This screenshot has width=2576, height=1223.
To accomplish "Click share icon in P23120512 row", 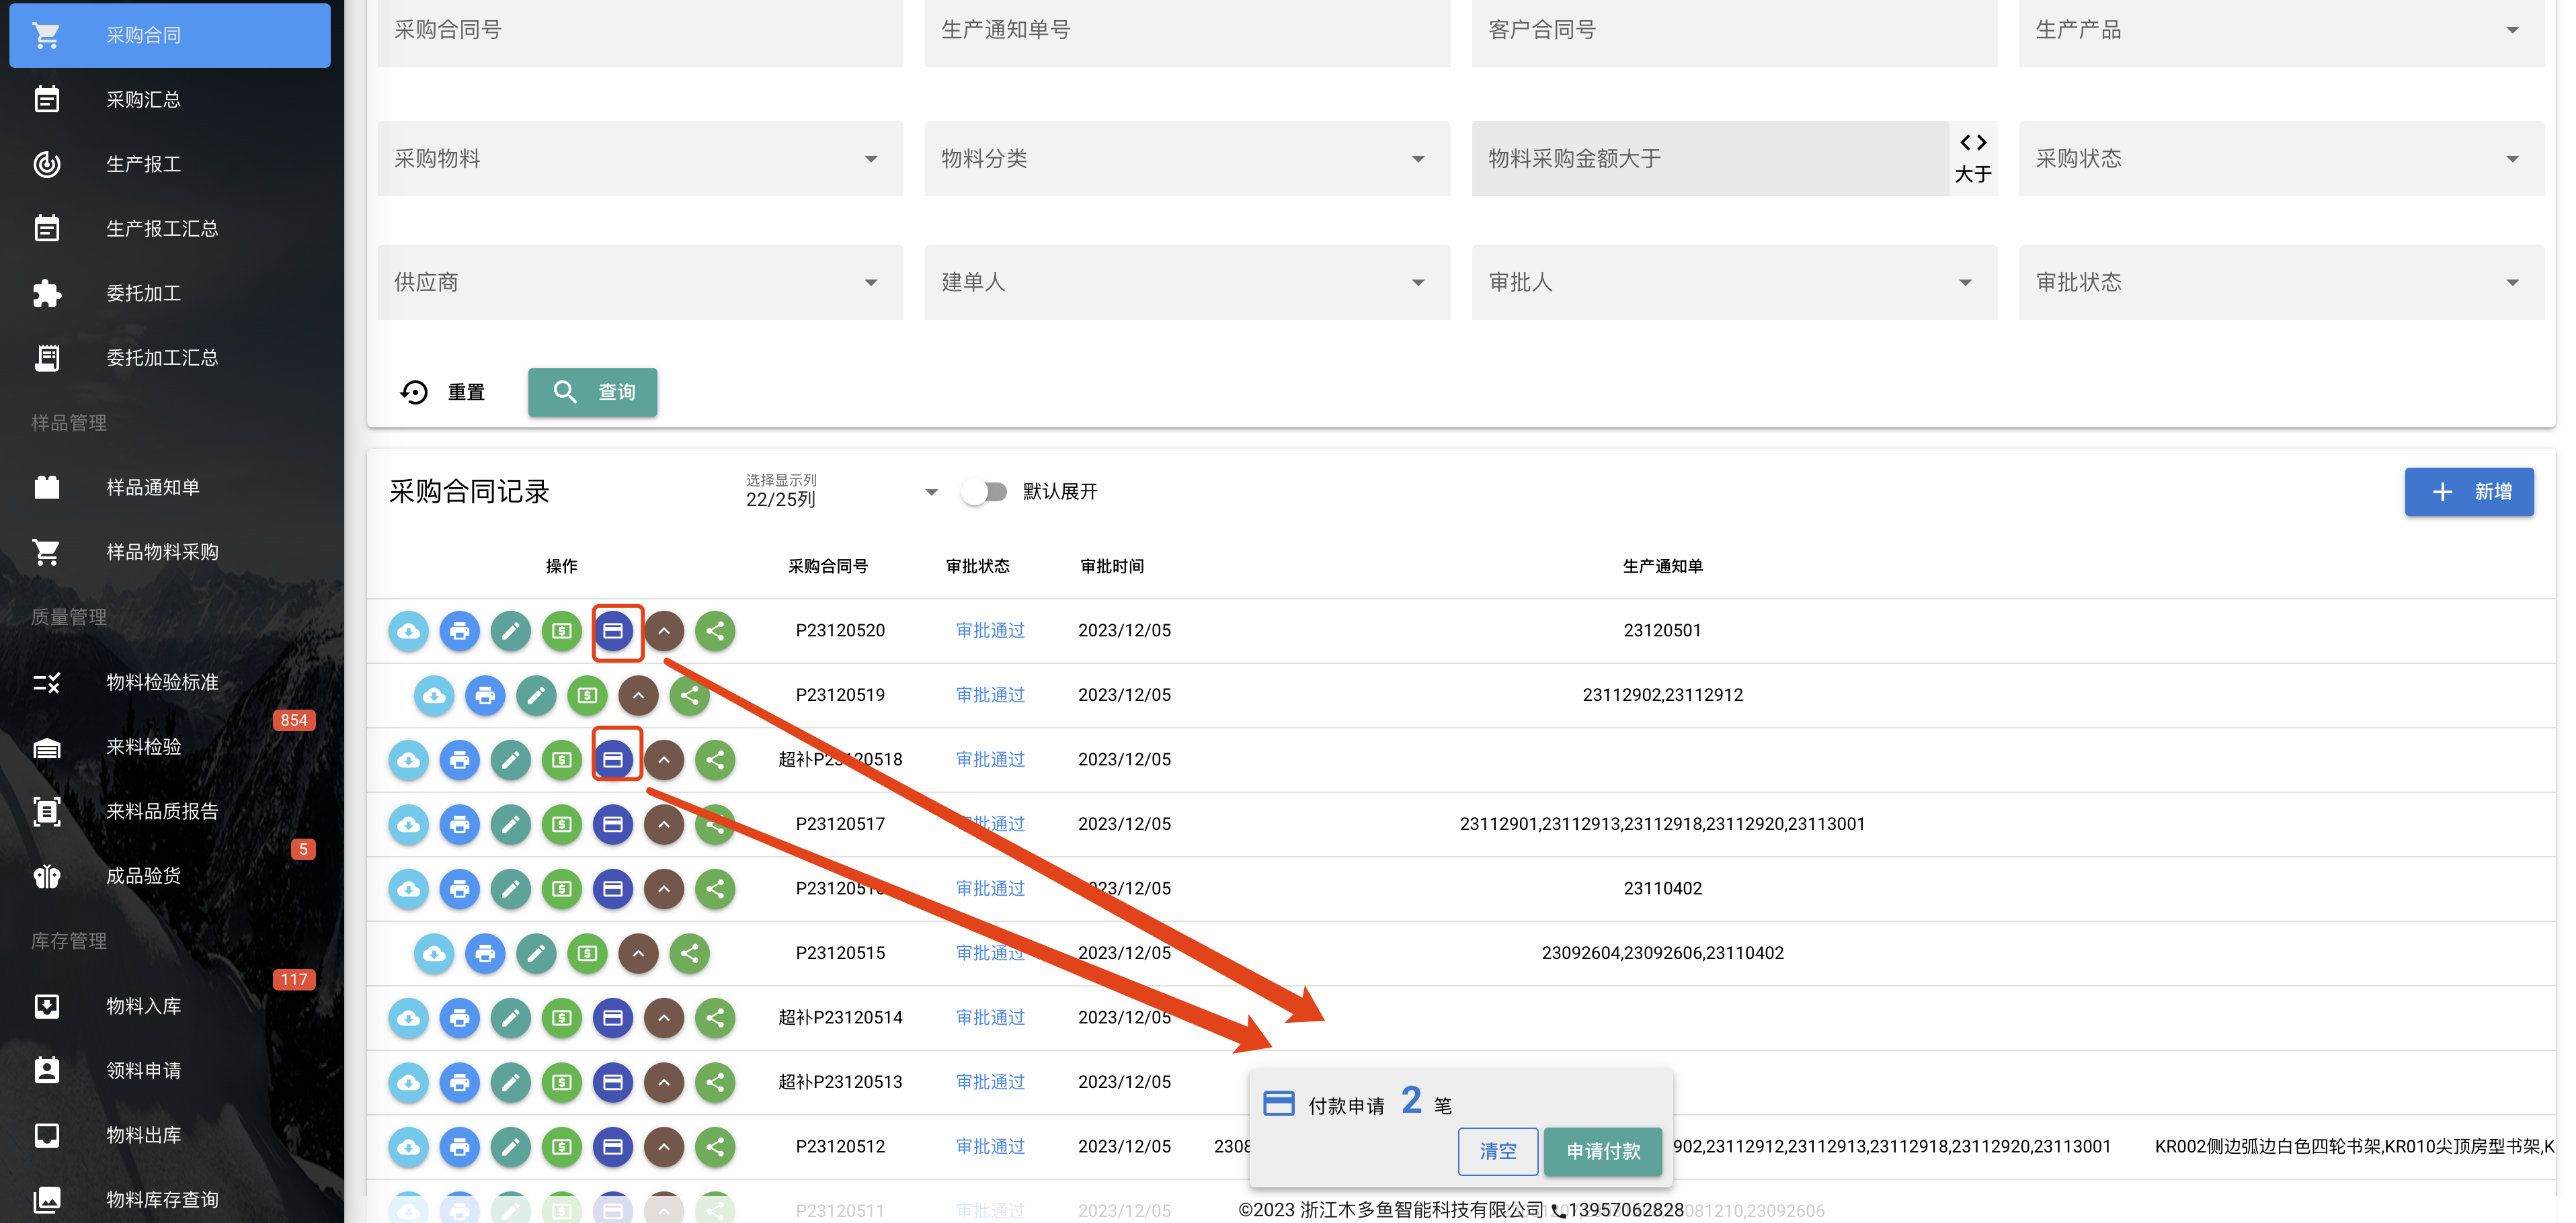I will [x=715, y=1147].
